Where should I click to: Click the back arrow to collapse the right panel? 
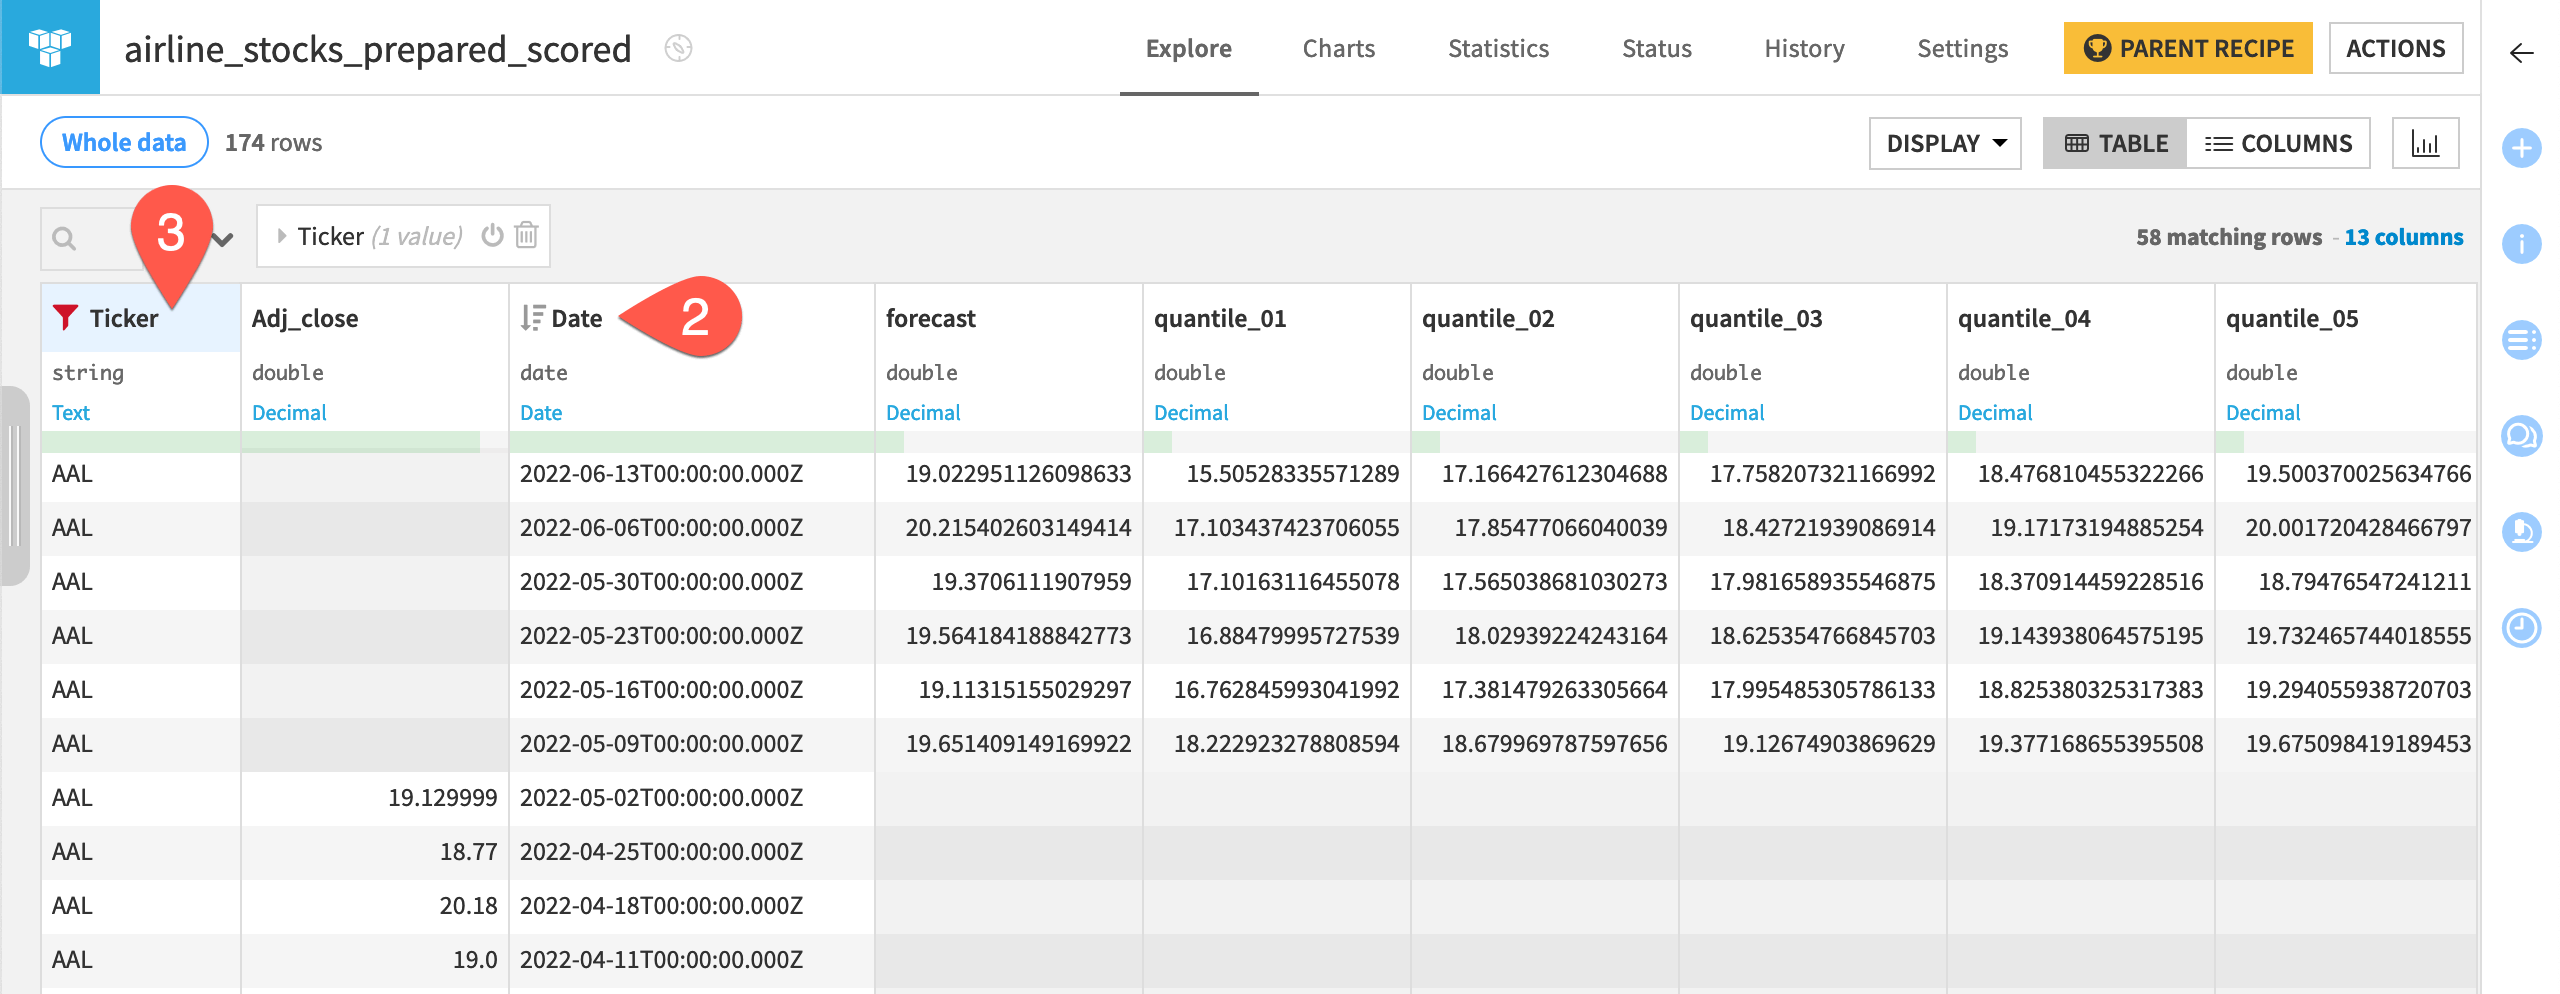2521,53
